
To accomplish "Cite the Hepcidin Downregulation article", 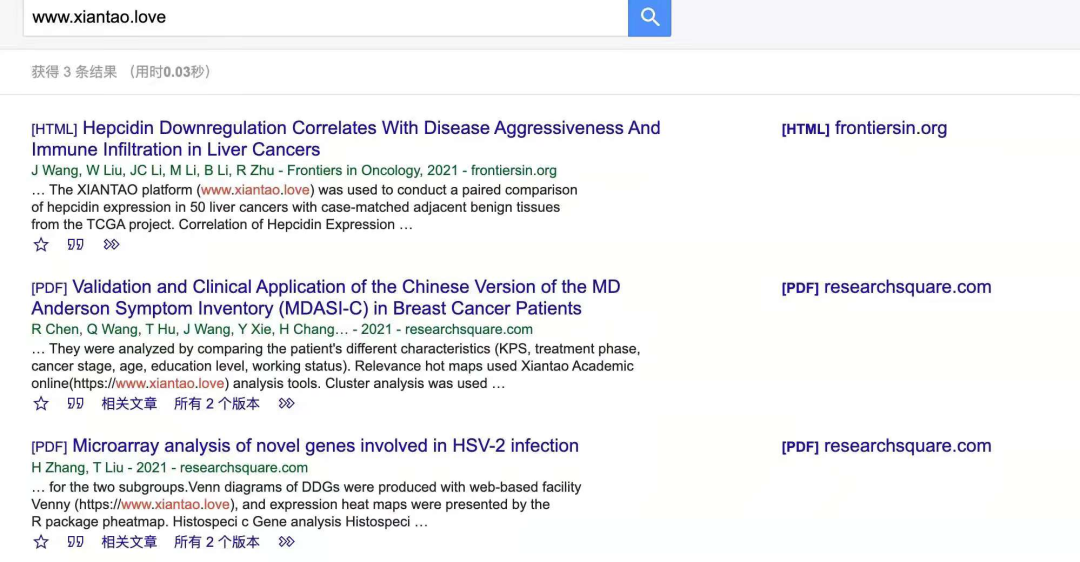I will (x=76, y=244).
